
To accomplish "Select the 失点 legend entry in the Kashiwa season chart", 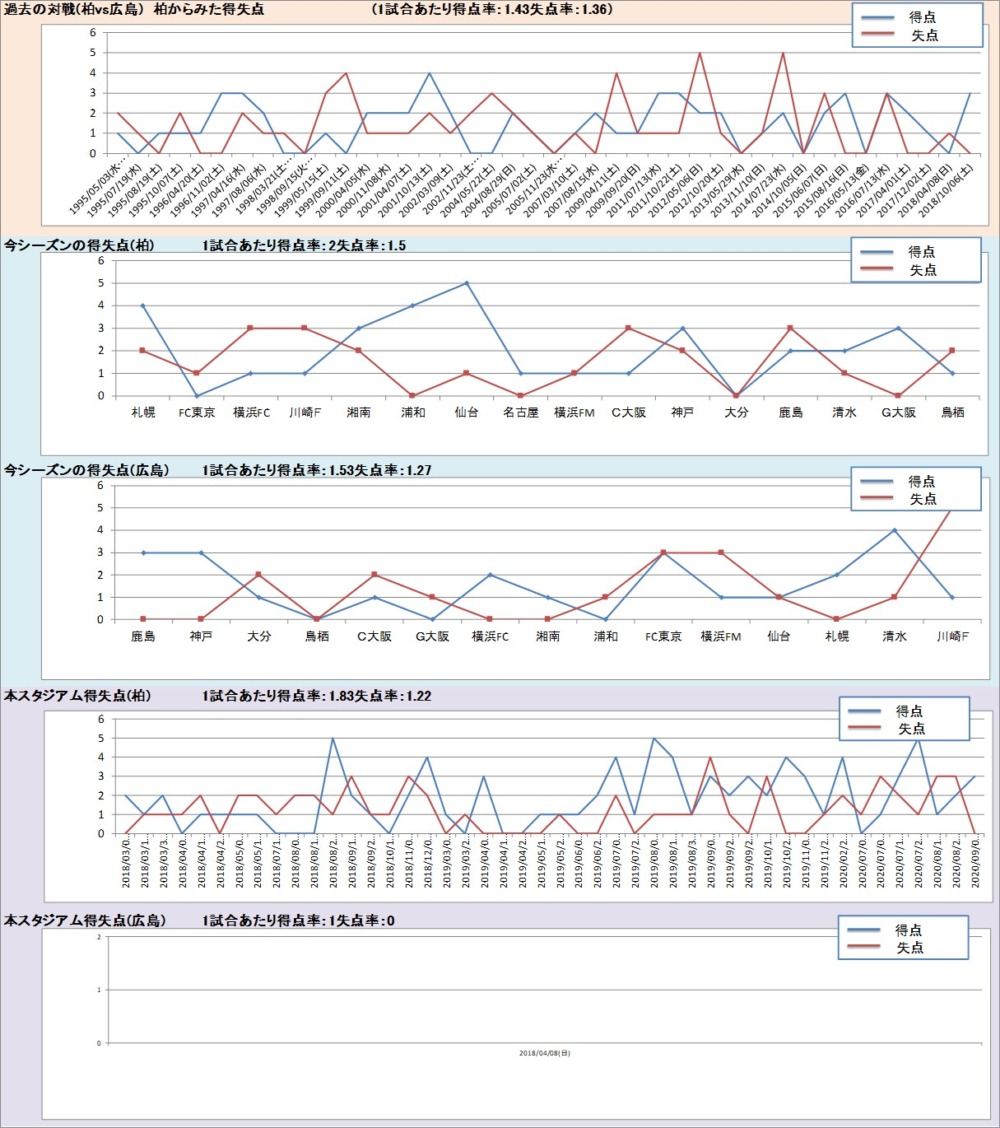I will [922, 272].
